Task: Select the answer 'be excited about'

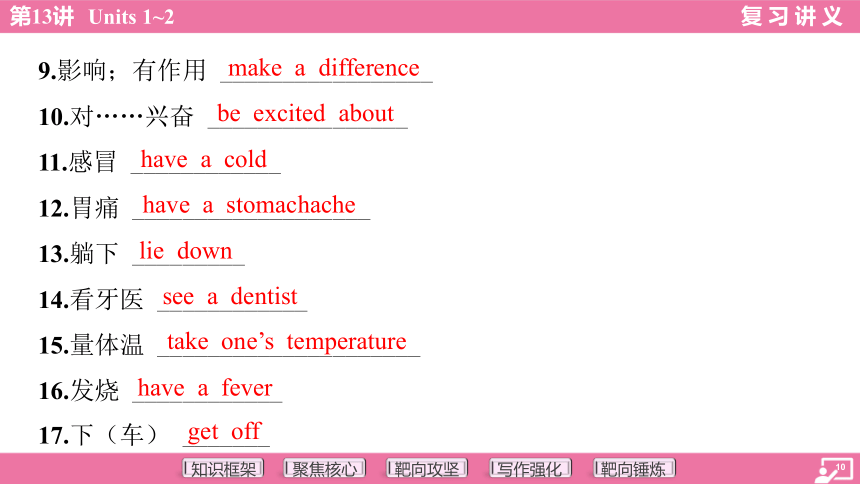Action: click(305, 114)
